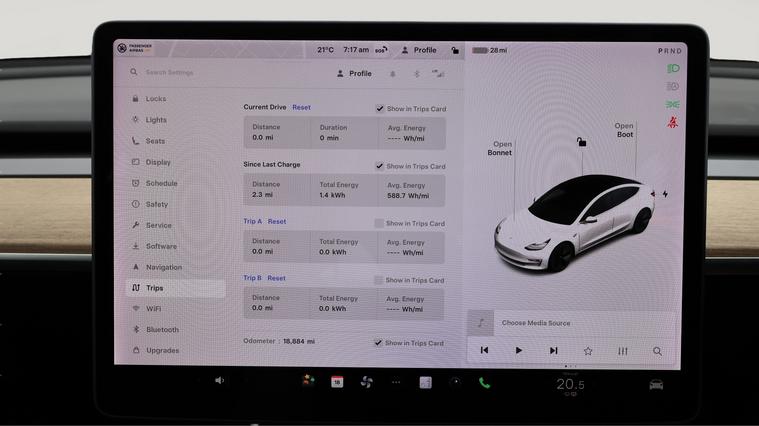Click the lock icon in status bar
The width and height of the screenshot is (759, 426).
(455, 50)
